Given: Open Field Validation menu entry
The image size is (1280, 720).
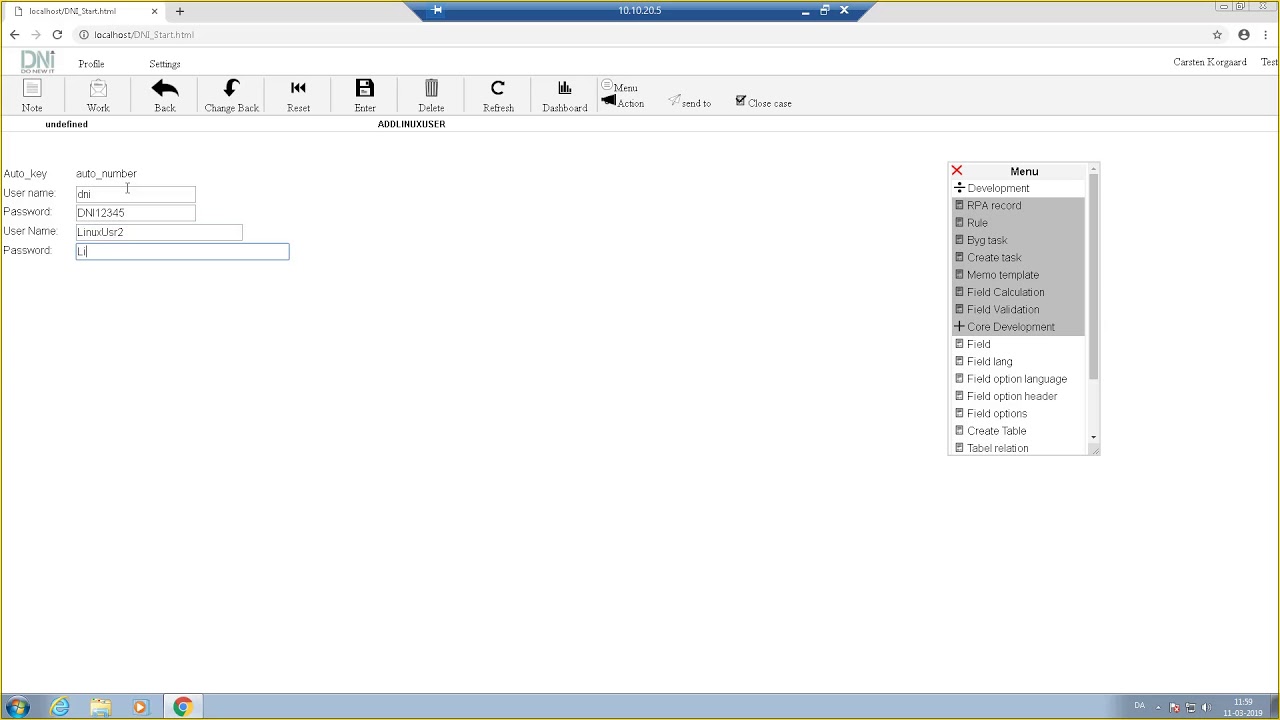Looking at the screenshot, I should tap(1003, 310).
